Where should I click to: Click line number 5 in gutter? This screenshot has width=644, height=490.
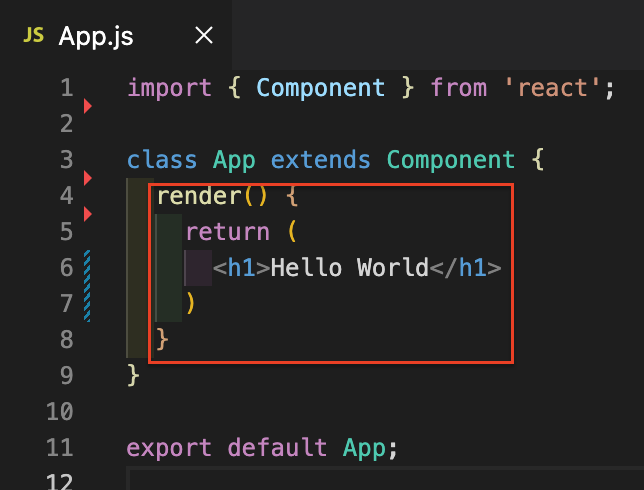point(67,231)
